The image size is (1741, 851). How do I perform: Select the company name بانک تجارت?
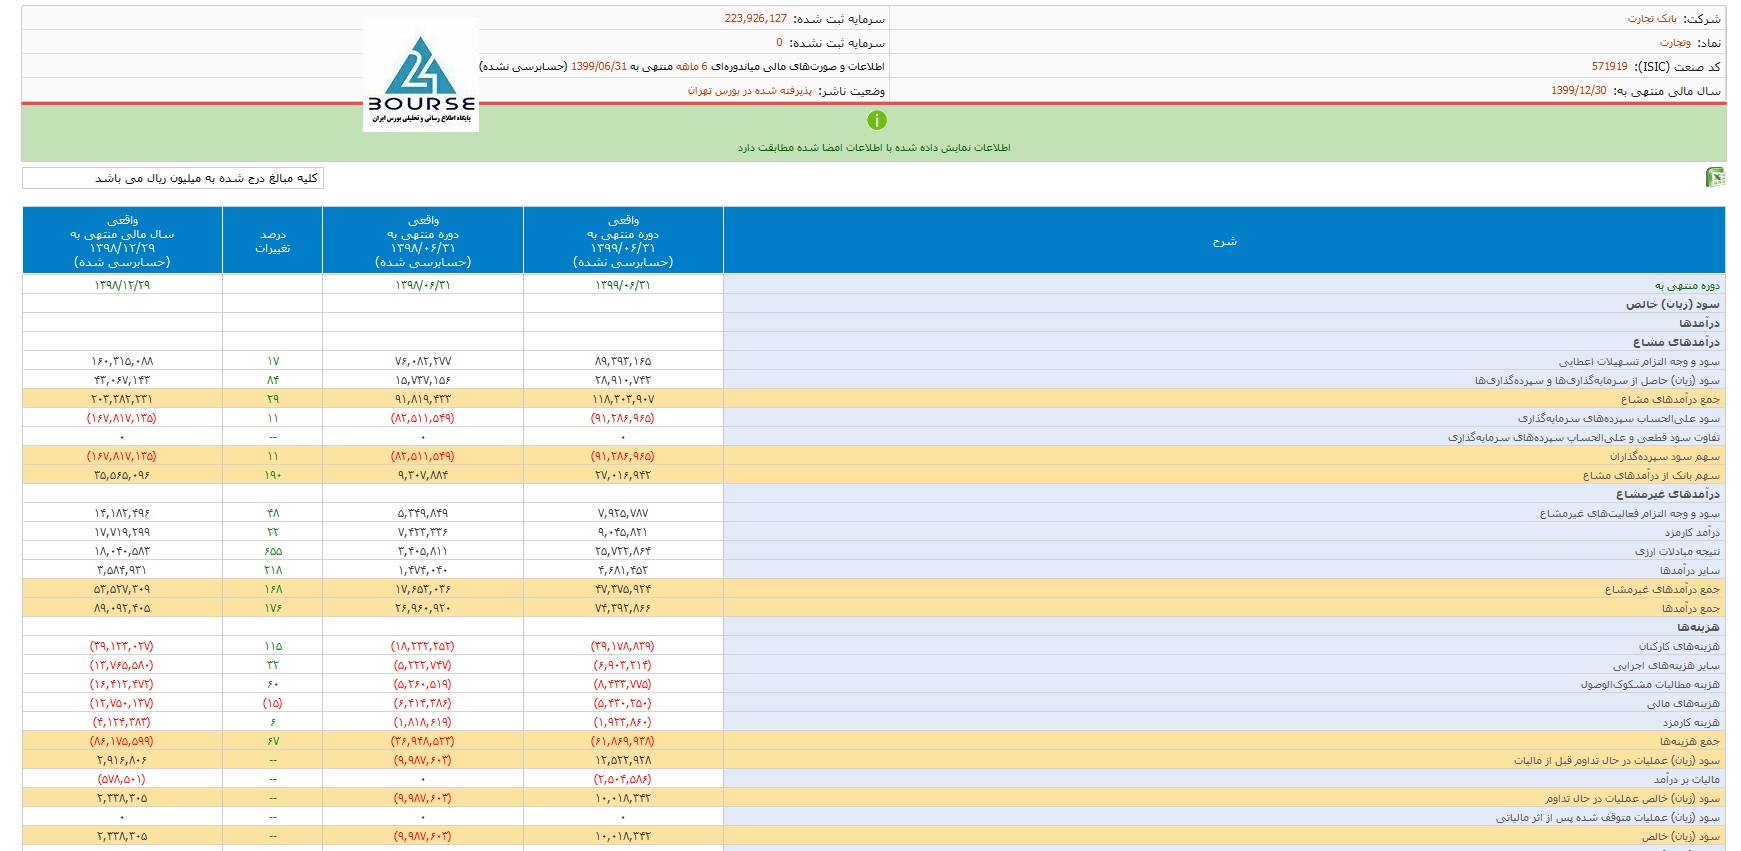pyautogui.click(x=1652, y=19)
